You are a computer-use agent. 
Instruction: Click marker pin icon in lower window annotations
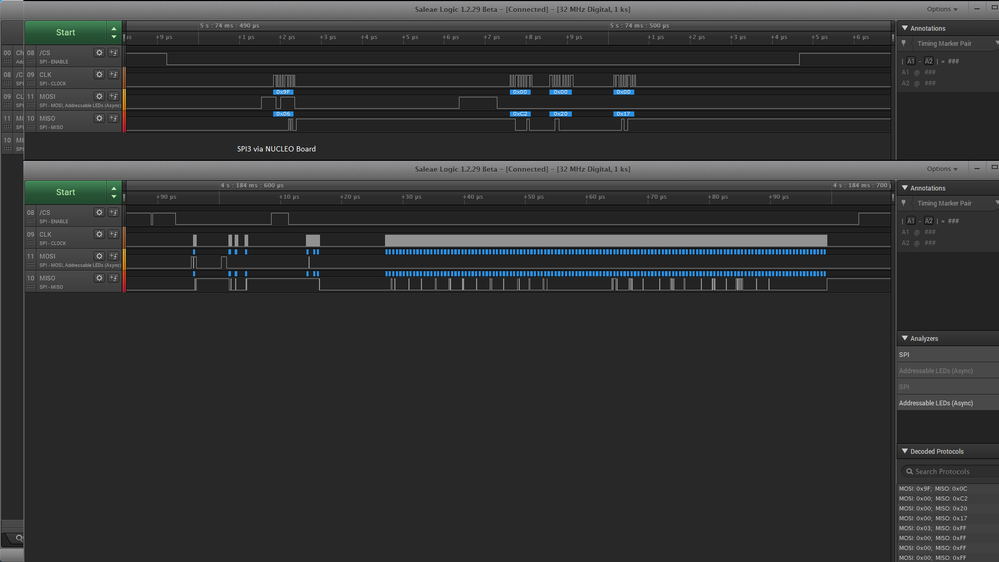coord(903,203)
